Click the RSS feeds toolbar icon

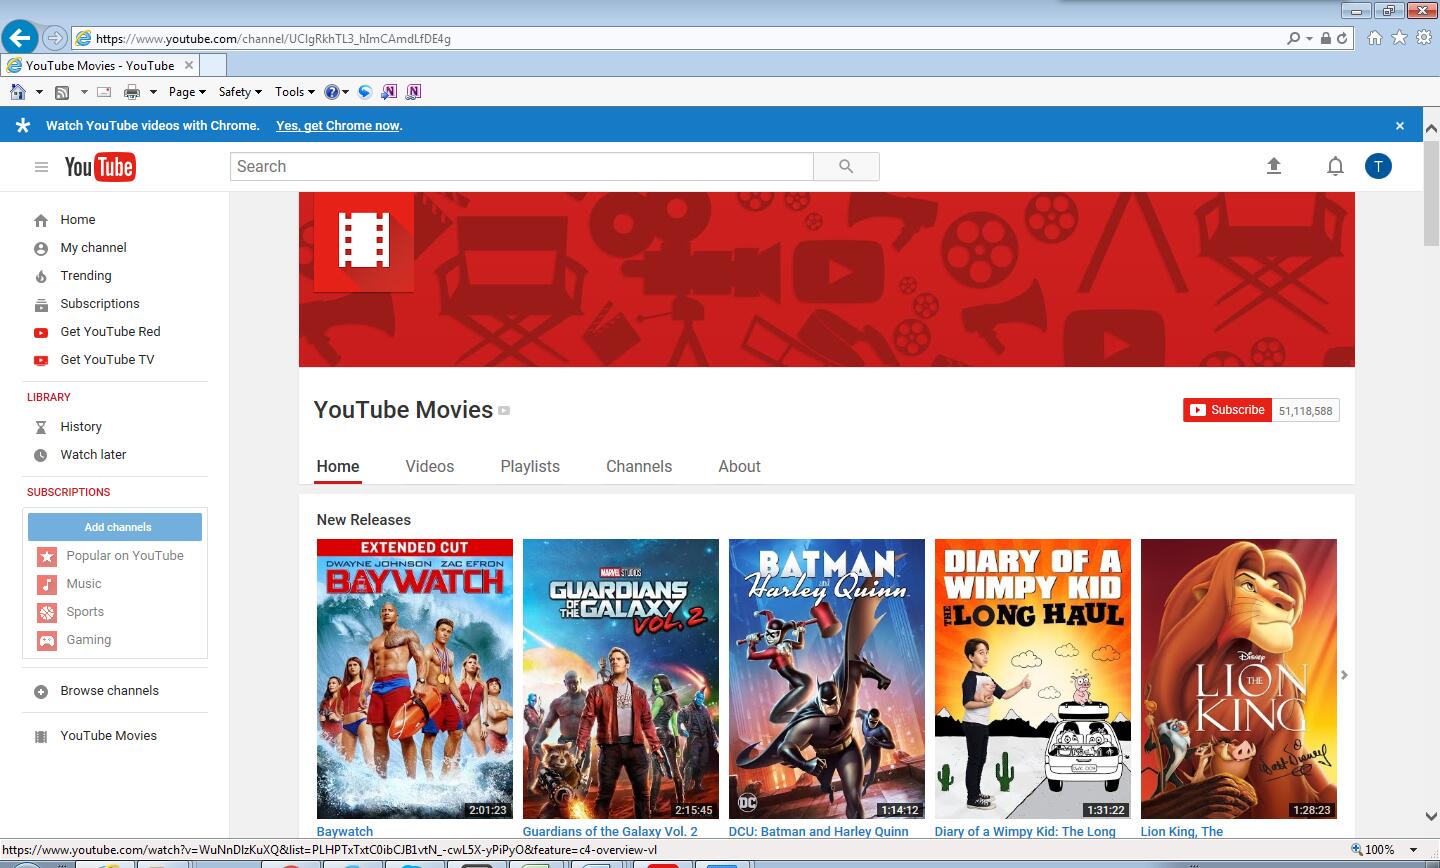click(62, 92)
